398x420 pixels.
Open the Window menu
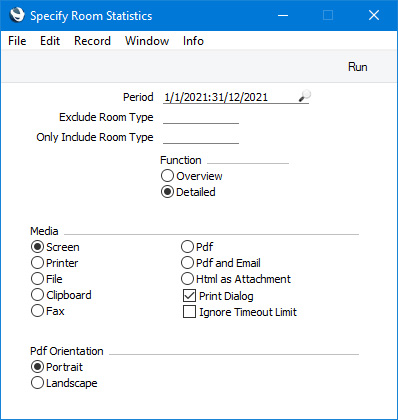[147, 41]
